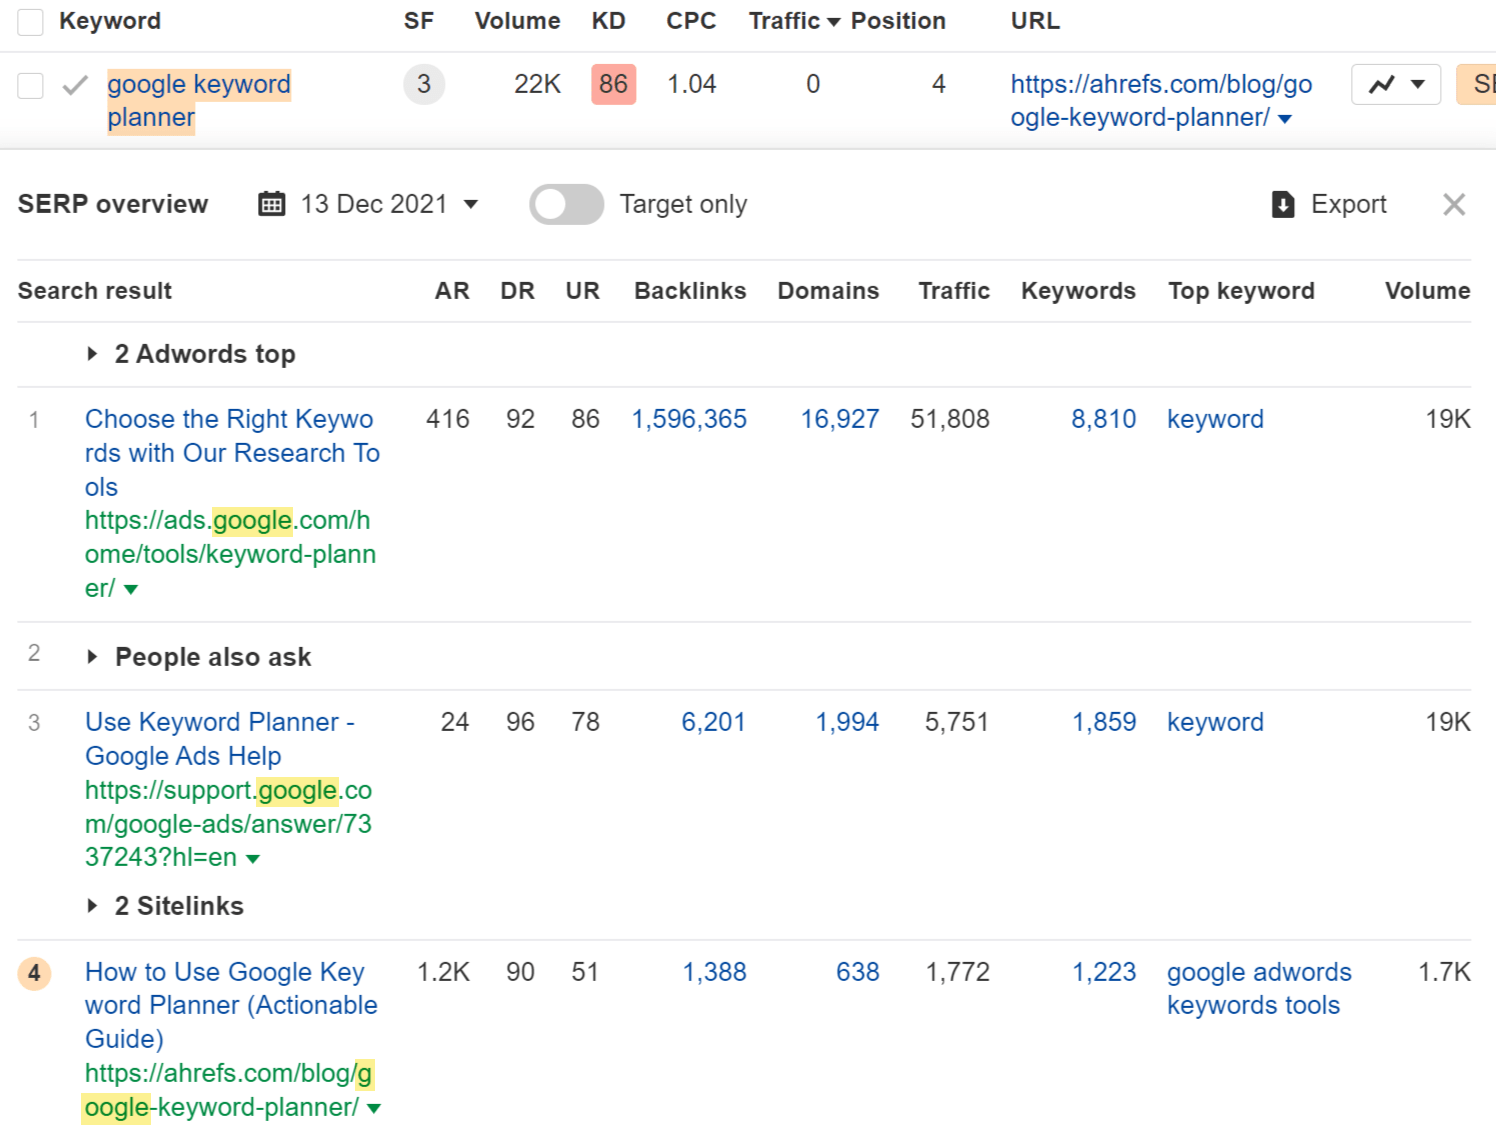Expand the 2 Adwords top section
Screen dimensions: 1496x1128
coord(92,354)
